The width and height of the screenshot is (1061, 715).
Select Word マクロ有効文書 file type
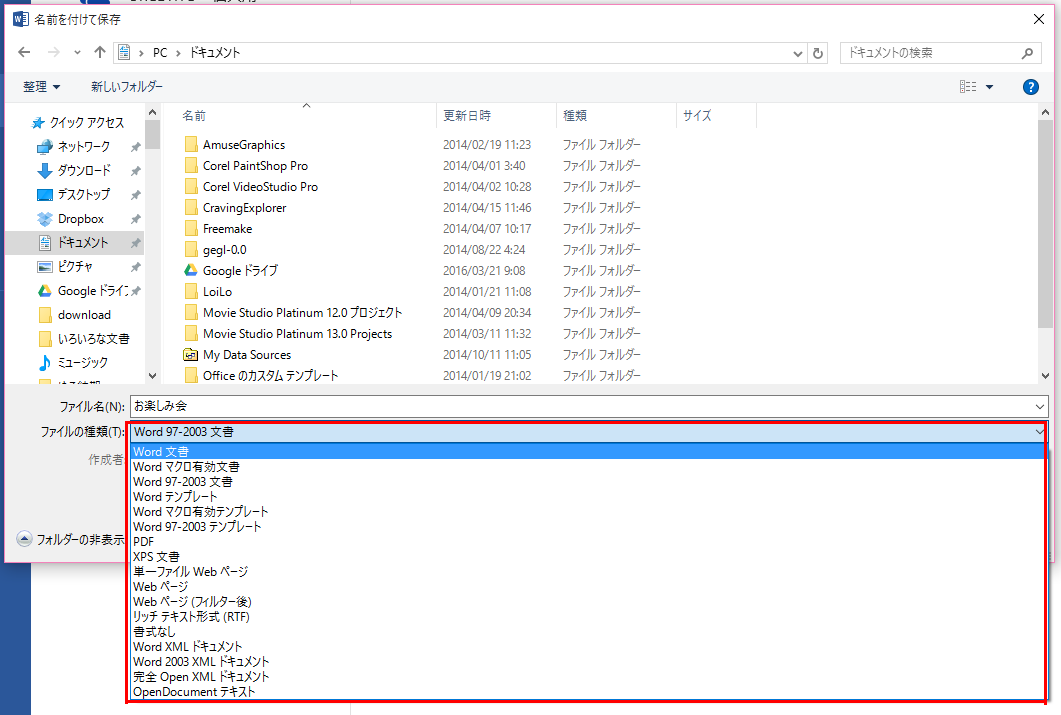coord(186,467)
